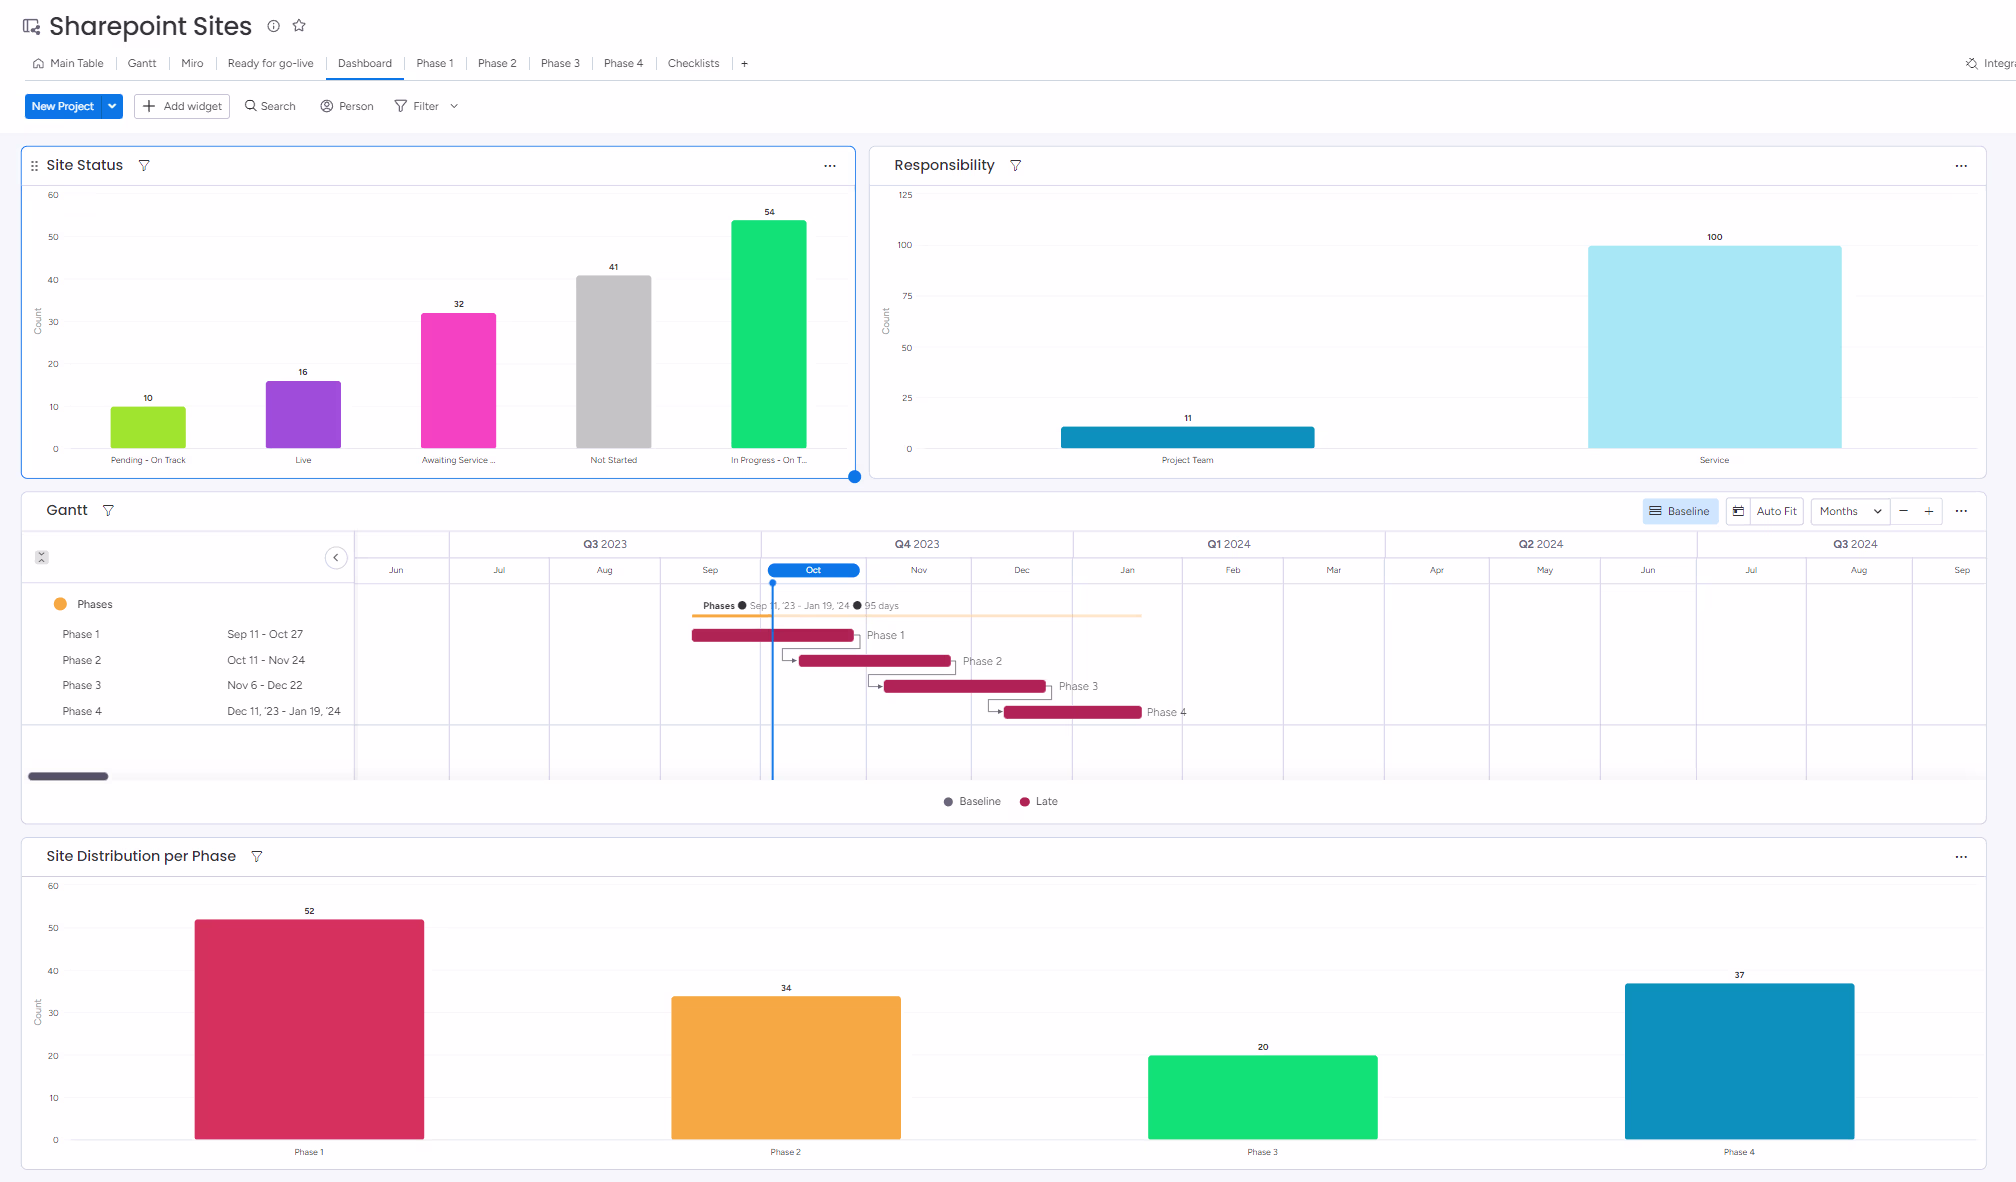This screenshot has width=2016, height=1182.
Task: Click the Pending - On Track bar
Action: pyautogui.click(x=148, y=427)
